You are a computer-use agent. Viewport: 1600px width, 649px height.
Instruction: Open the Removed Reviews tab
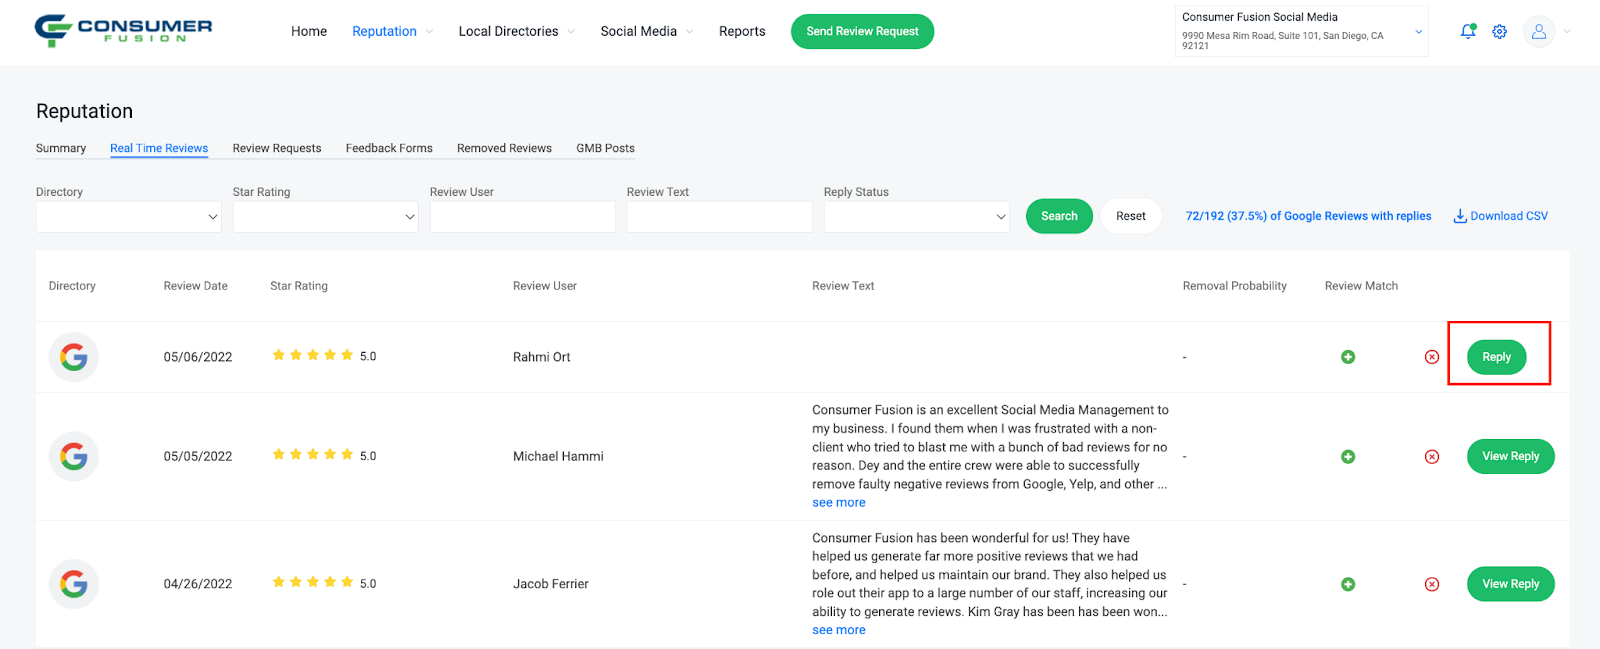[x=504, y=148]
